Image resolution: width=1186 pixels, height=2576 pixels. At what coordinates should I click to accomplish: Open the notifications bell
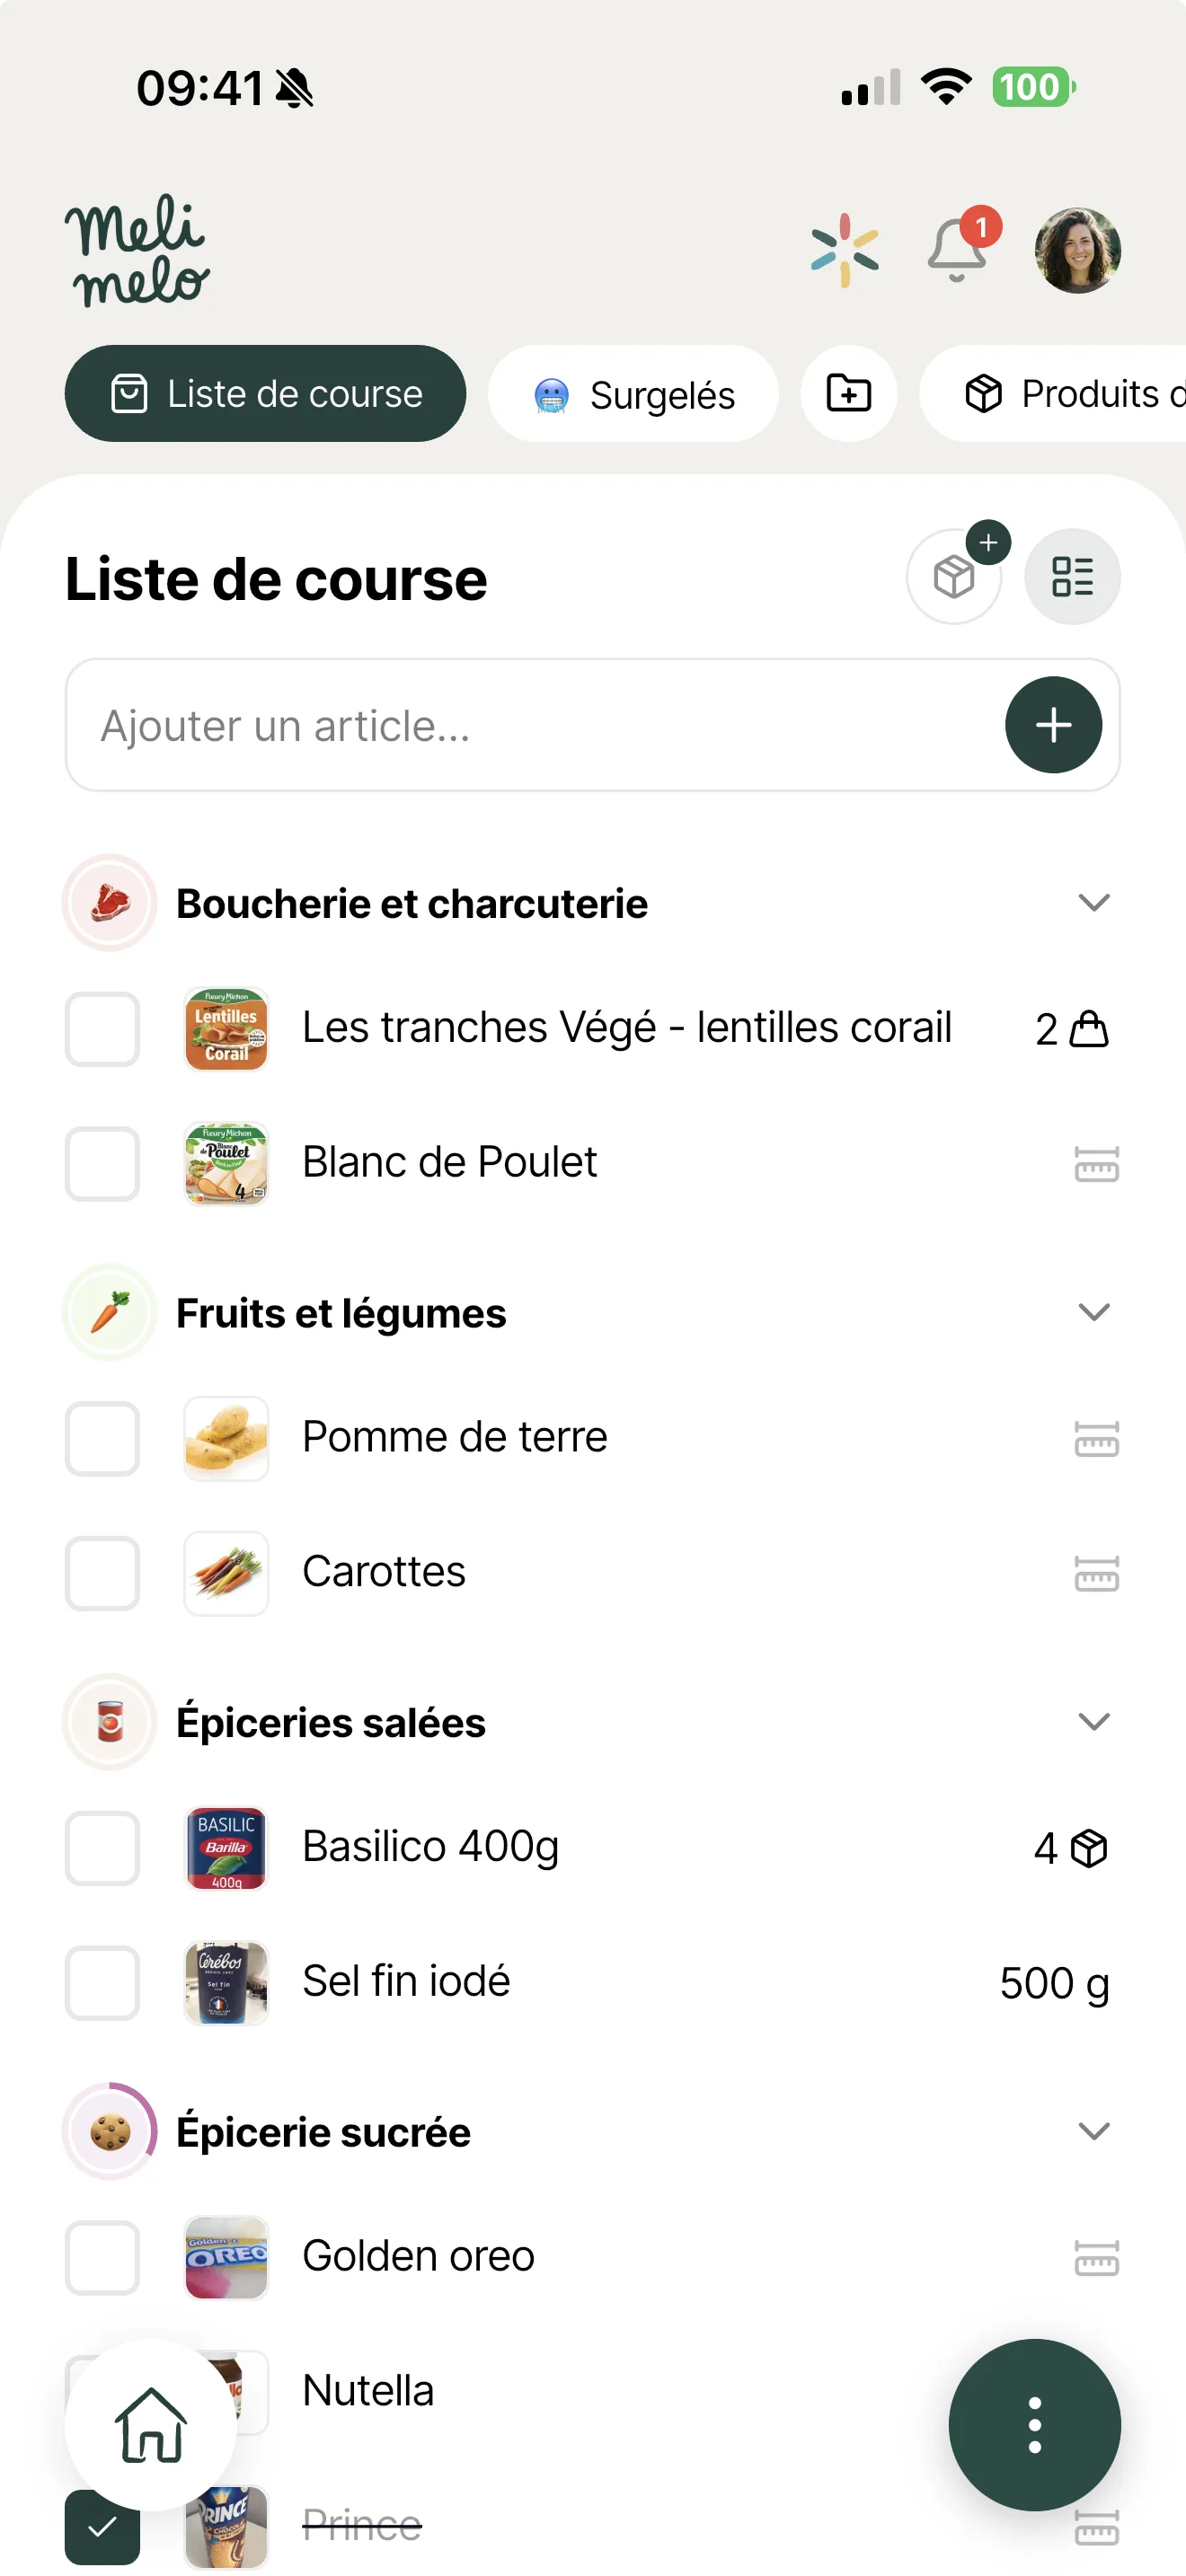958,249
